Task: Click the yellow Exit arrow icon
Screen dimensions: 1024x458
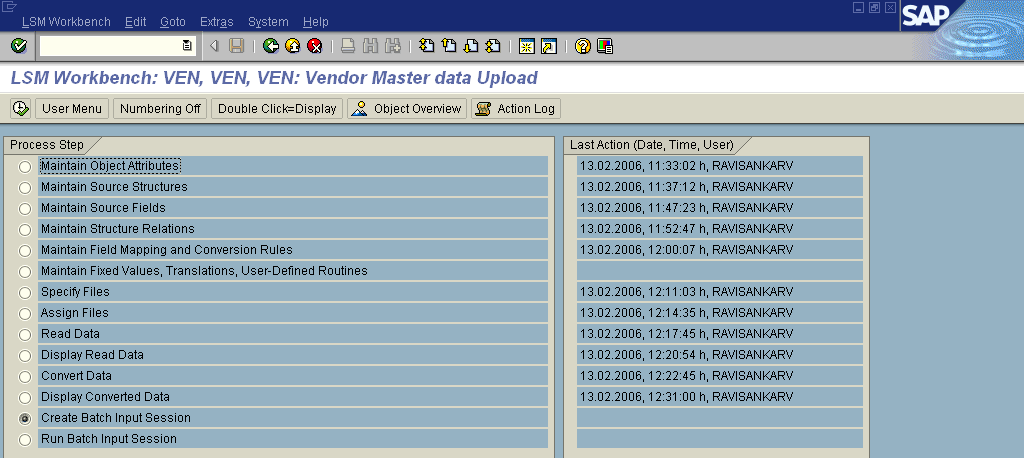Action: [292, 46]
